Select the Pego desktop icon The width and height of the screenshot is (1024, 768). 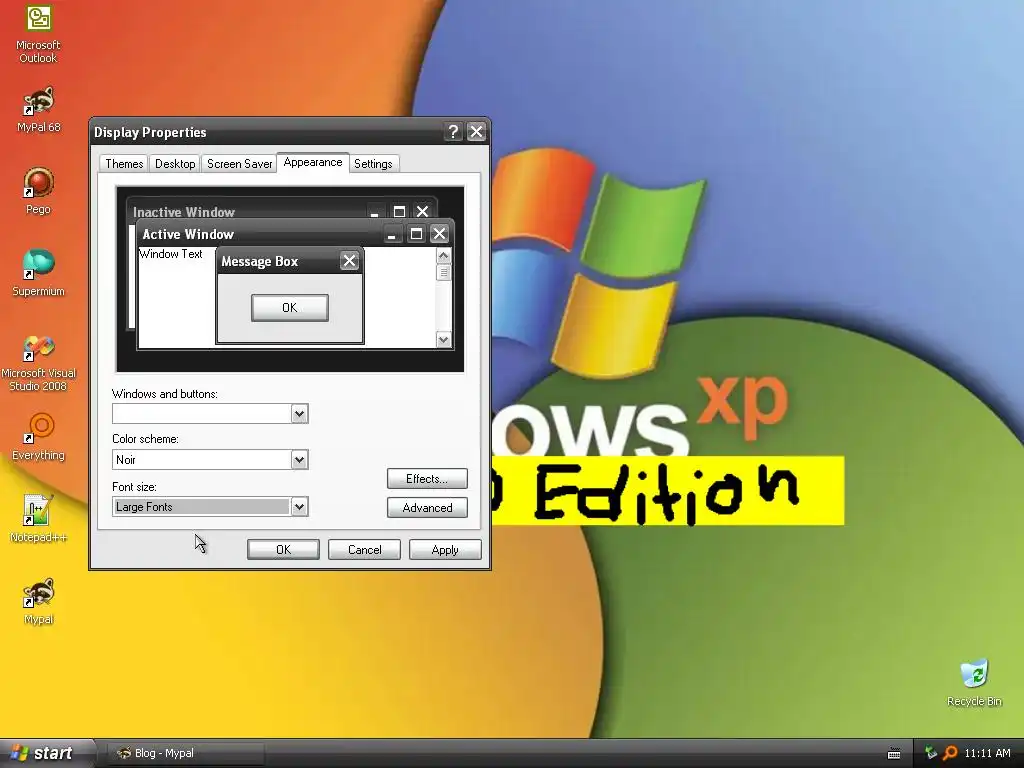point(38,191)
